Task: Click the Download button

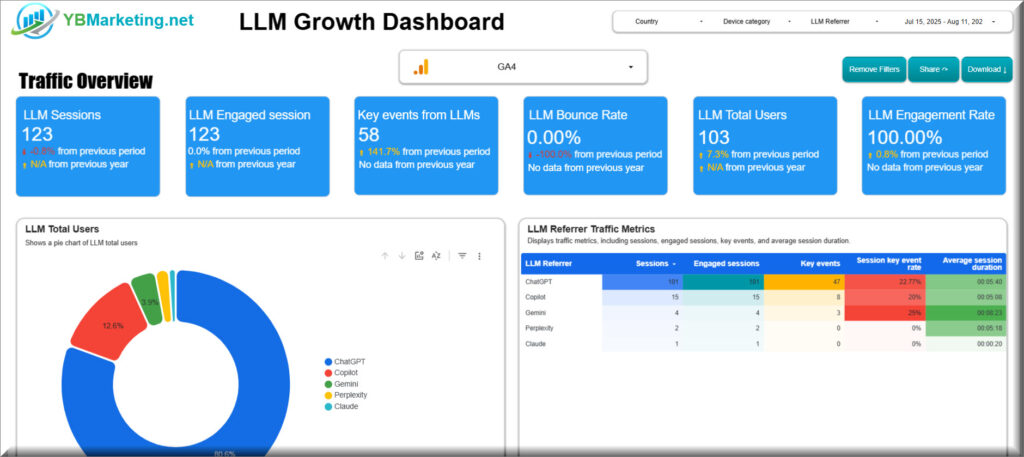Action: [987, 69]
